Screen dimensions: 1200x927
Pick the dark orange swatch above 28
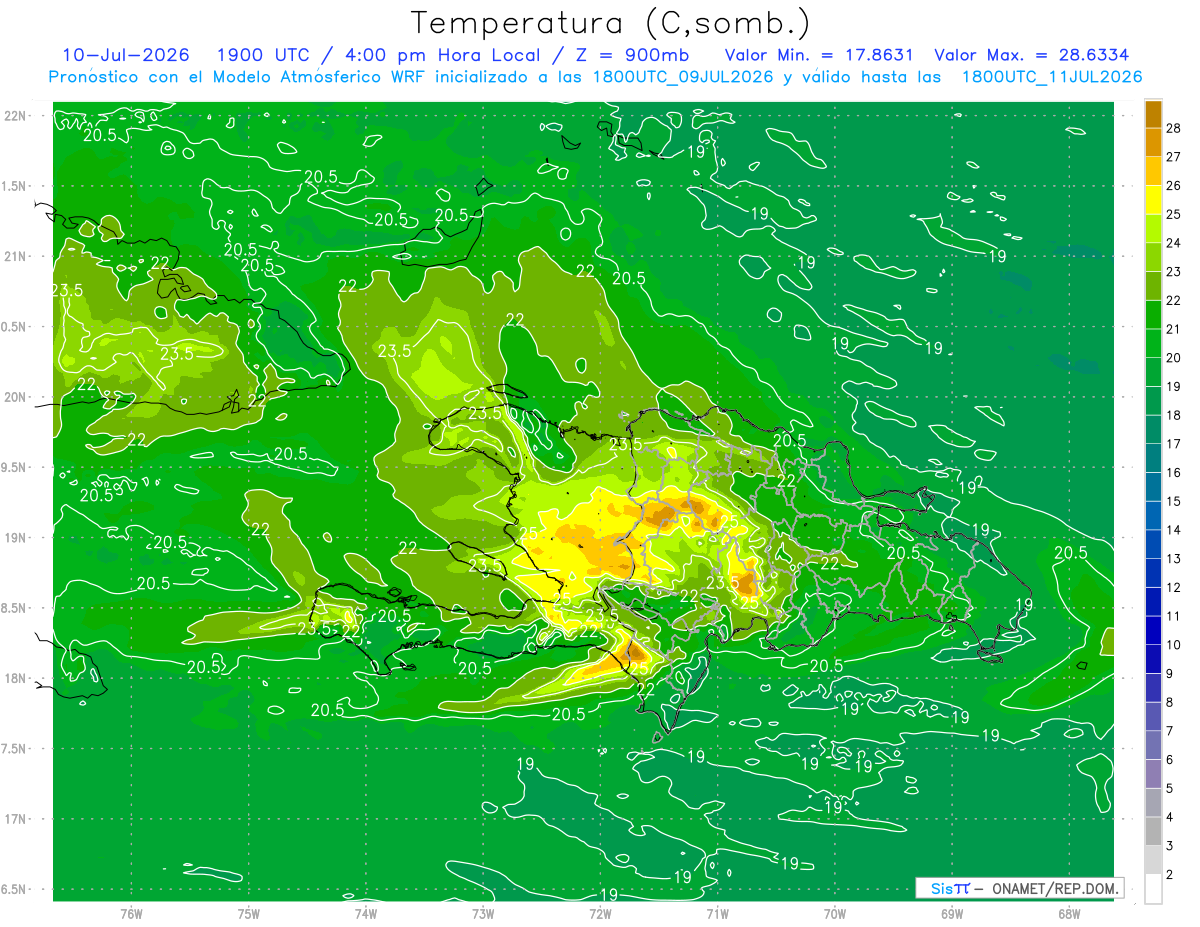[1153, 114]
